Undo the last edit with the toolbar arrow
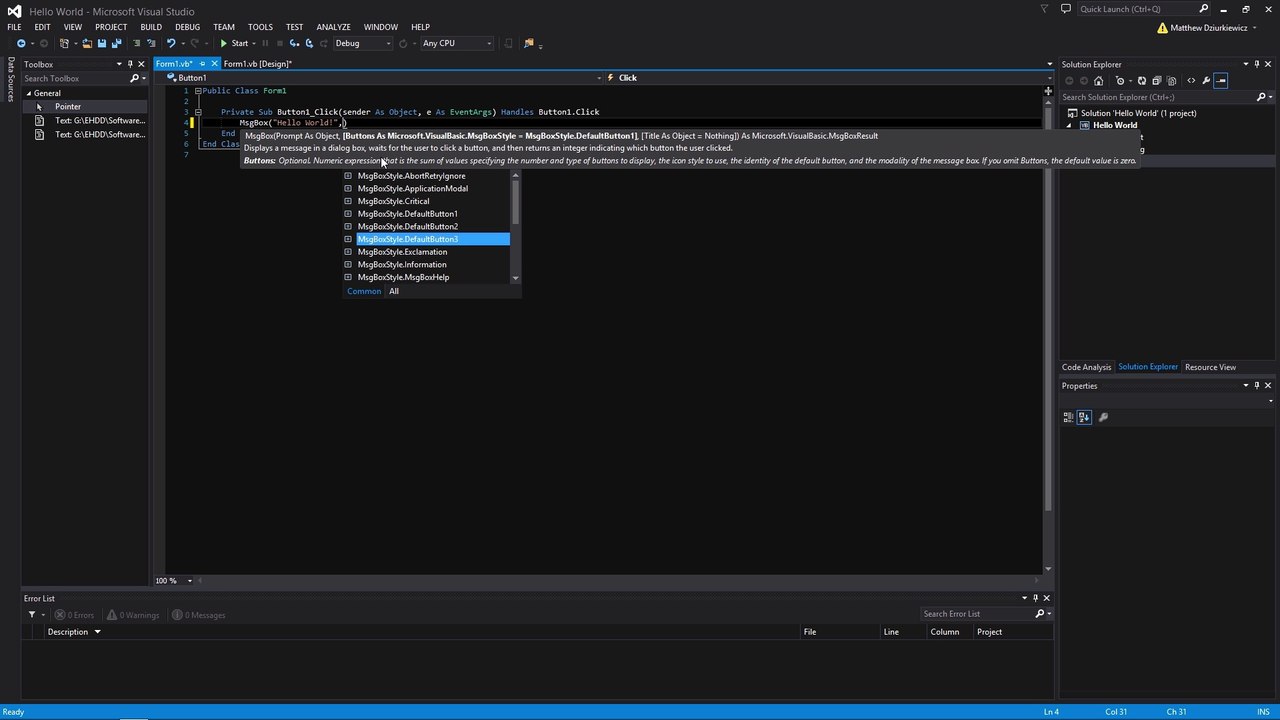Viewport: 1280px width, 720px height. (171, 43)
